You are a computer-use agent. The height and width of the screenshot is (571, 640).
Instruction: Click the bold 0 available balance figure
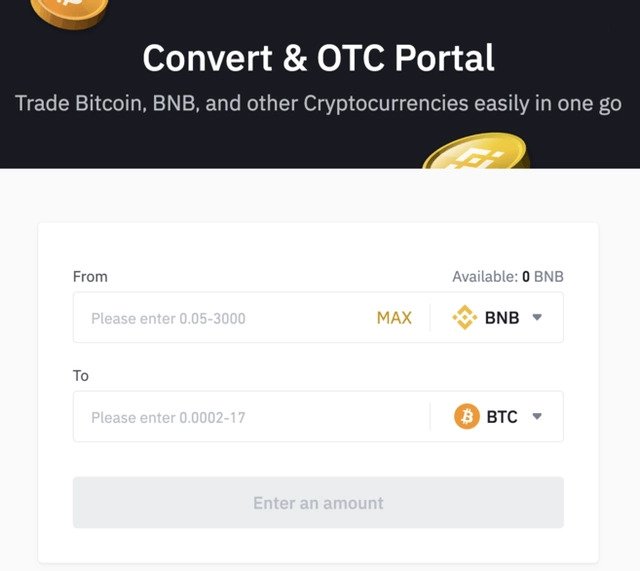coord(526,277)
